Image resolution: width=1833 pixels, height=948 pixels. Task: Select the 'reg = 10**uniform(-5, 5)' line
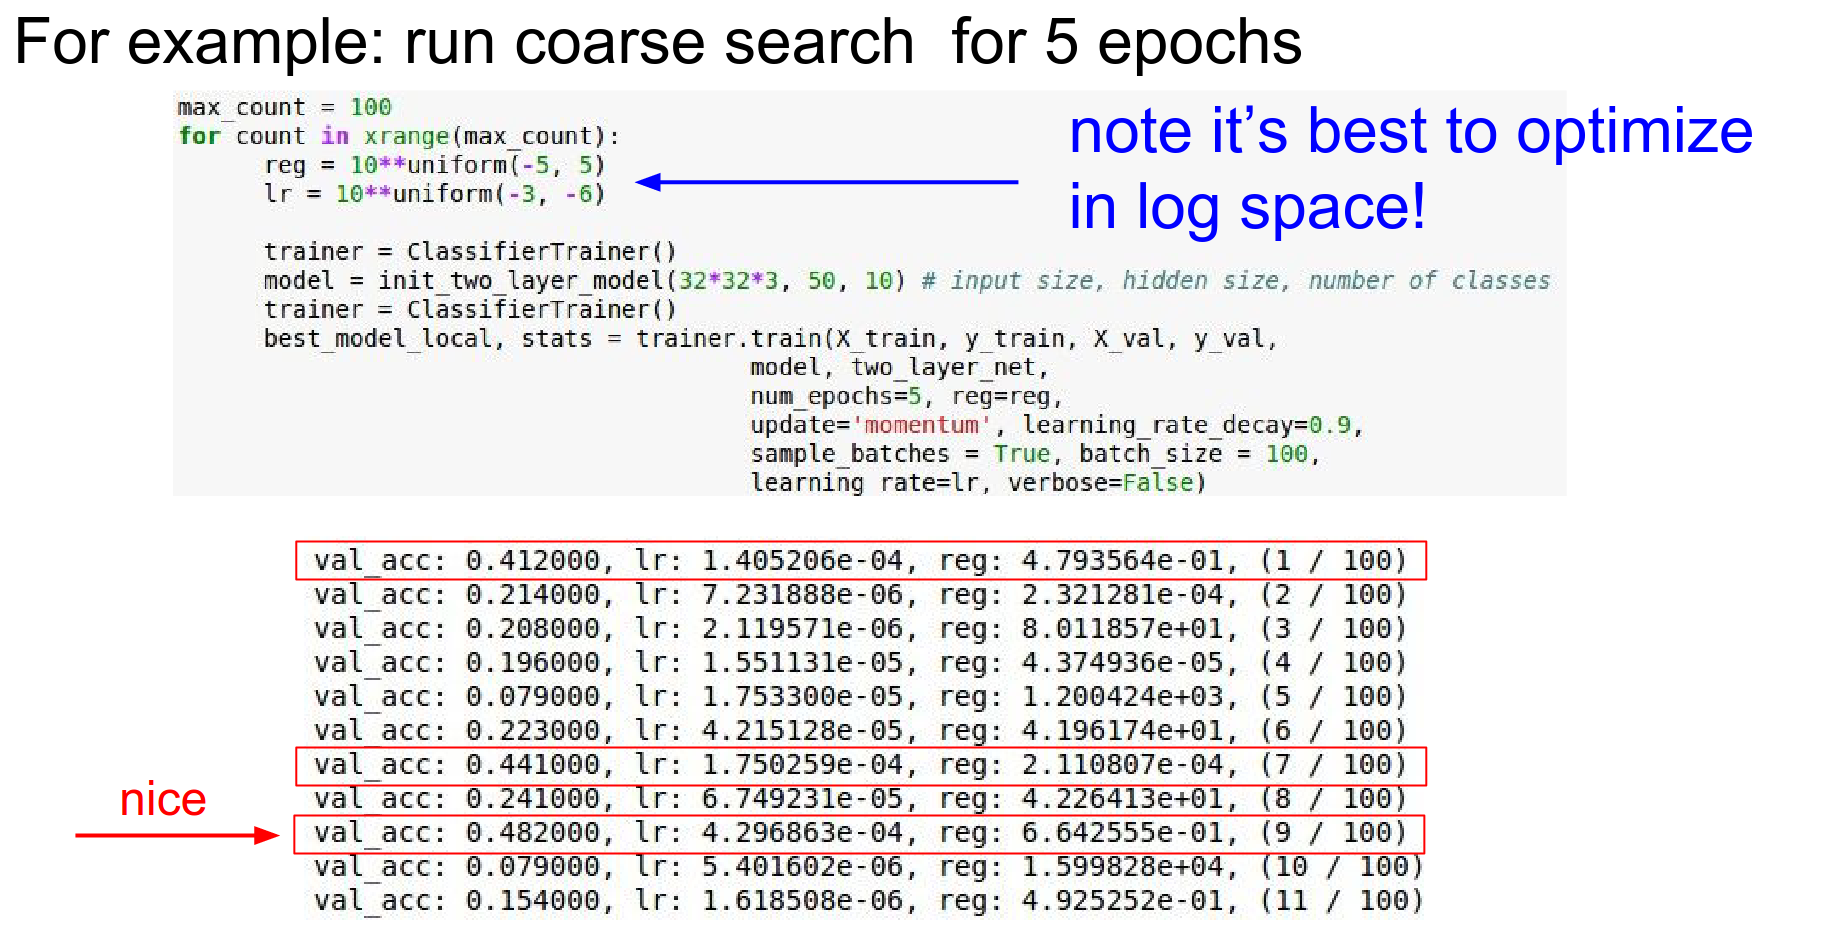(434, 165)
